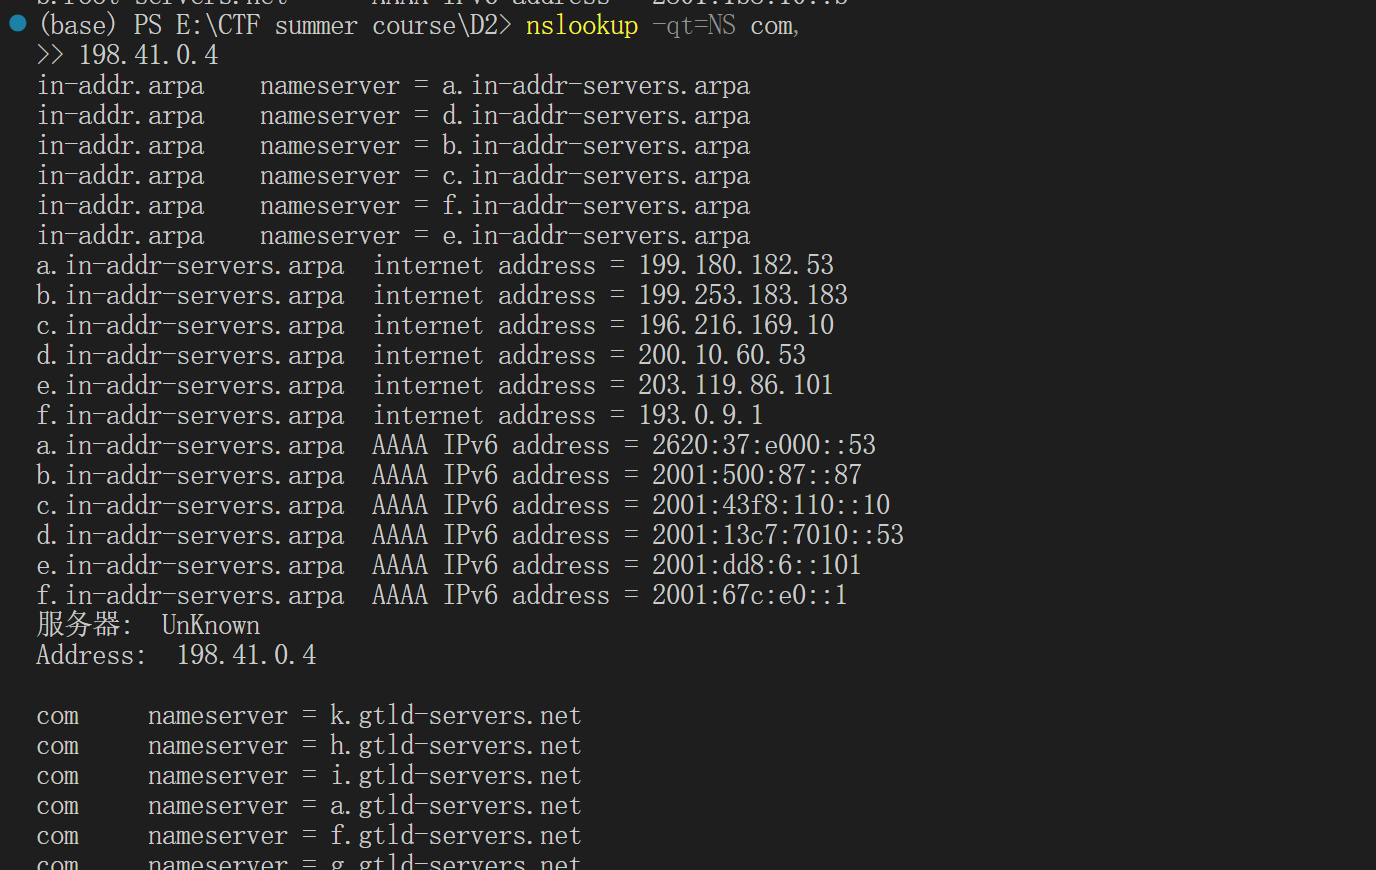Click the IP address 200.10.60.53
This screenshot has width=1376, height=870.
[x=722, y=355]
